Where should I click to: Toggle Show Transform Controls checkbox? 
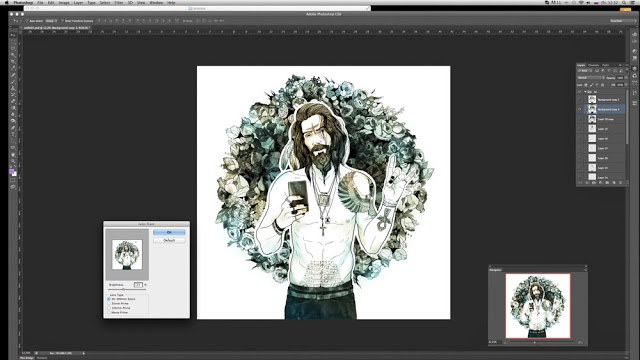pos(62,21)
